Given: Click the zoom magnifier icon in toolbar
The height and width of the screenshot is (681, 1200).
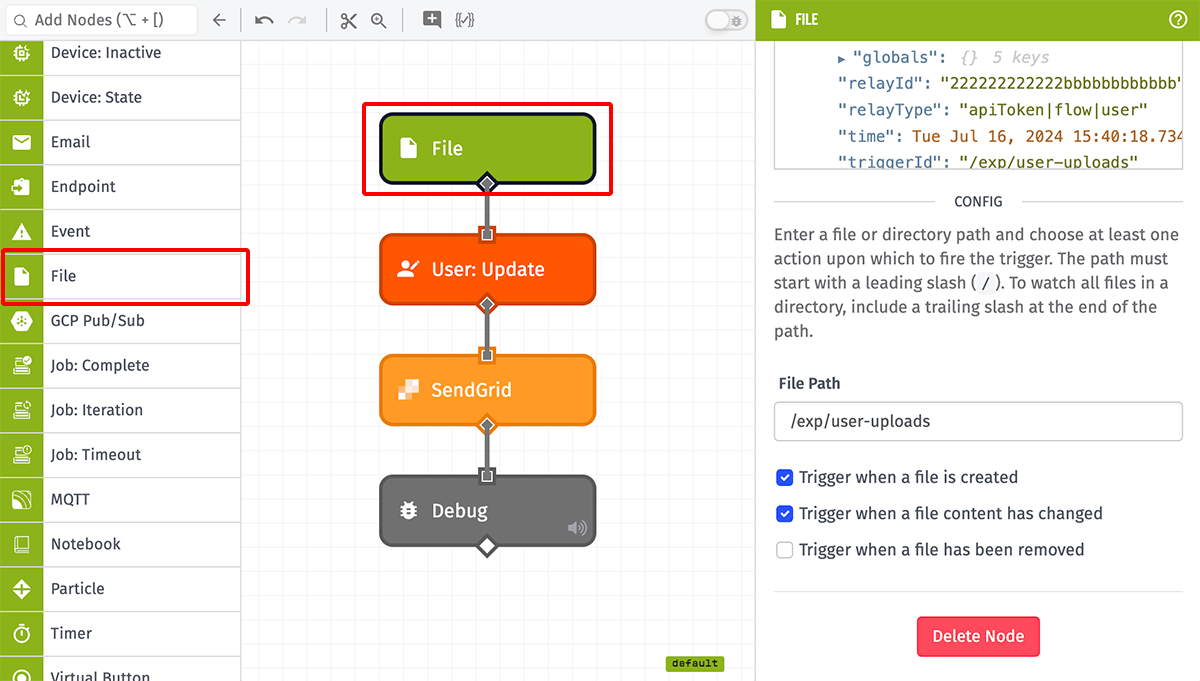Looking at the screenshot, I should [379, 20].
